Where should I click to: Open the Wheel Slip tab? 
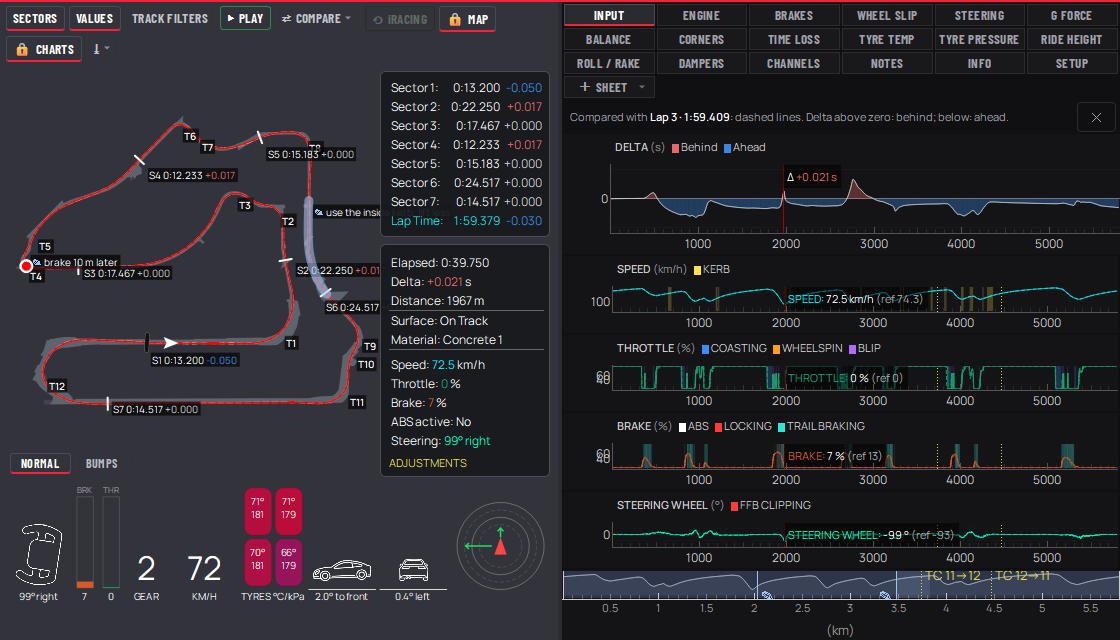pyautogui.click(x=886, y=15)
